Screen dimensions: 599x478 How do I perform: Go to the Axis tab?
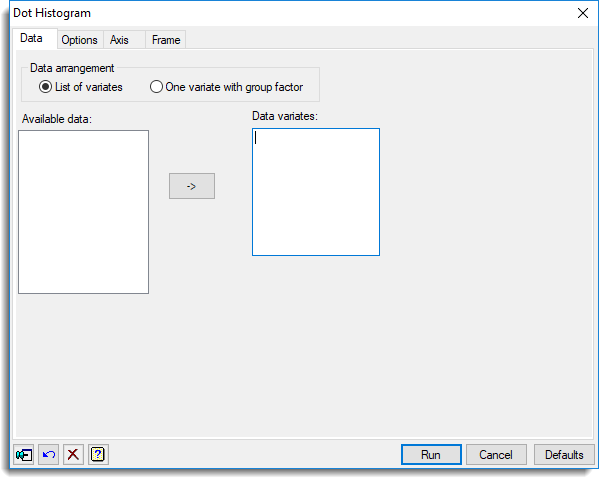click(x=119, y=40)
